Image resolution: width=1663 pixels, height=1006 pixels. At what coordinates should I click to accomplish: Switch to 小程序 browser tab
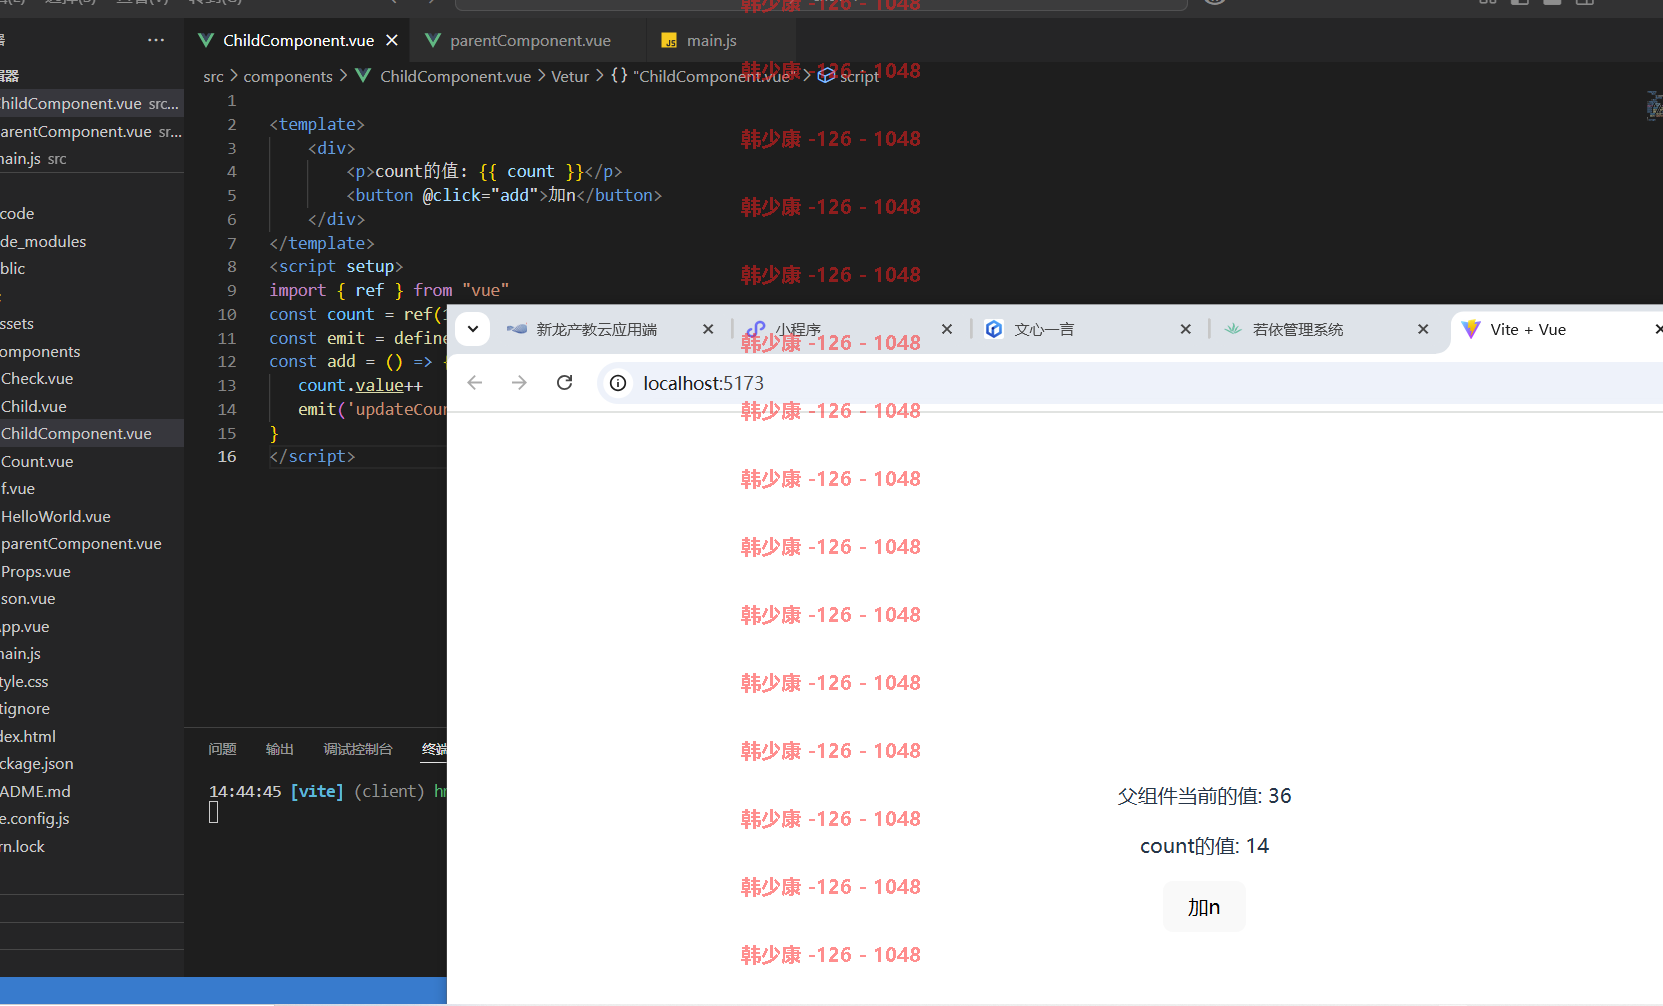tap(797, 329)
